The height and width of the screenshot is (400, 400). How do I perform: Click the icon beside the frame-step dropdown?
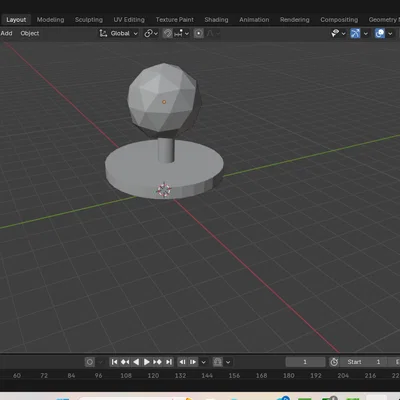coord(218,362)
